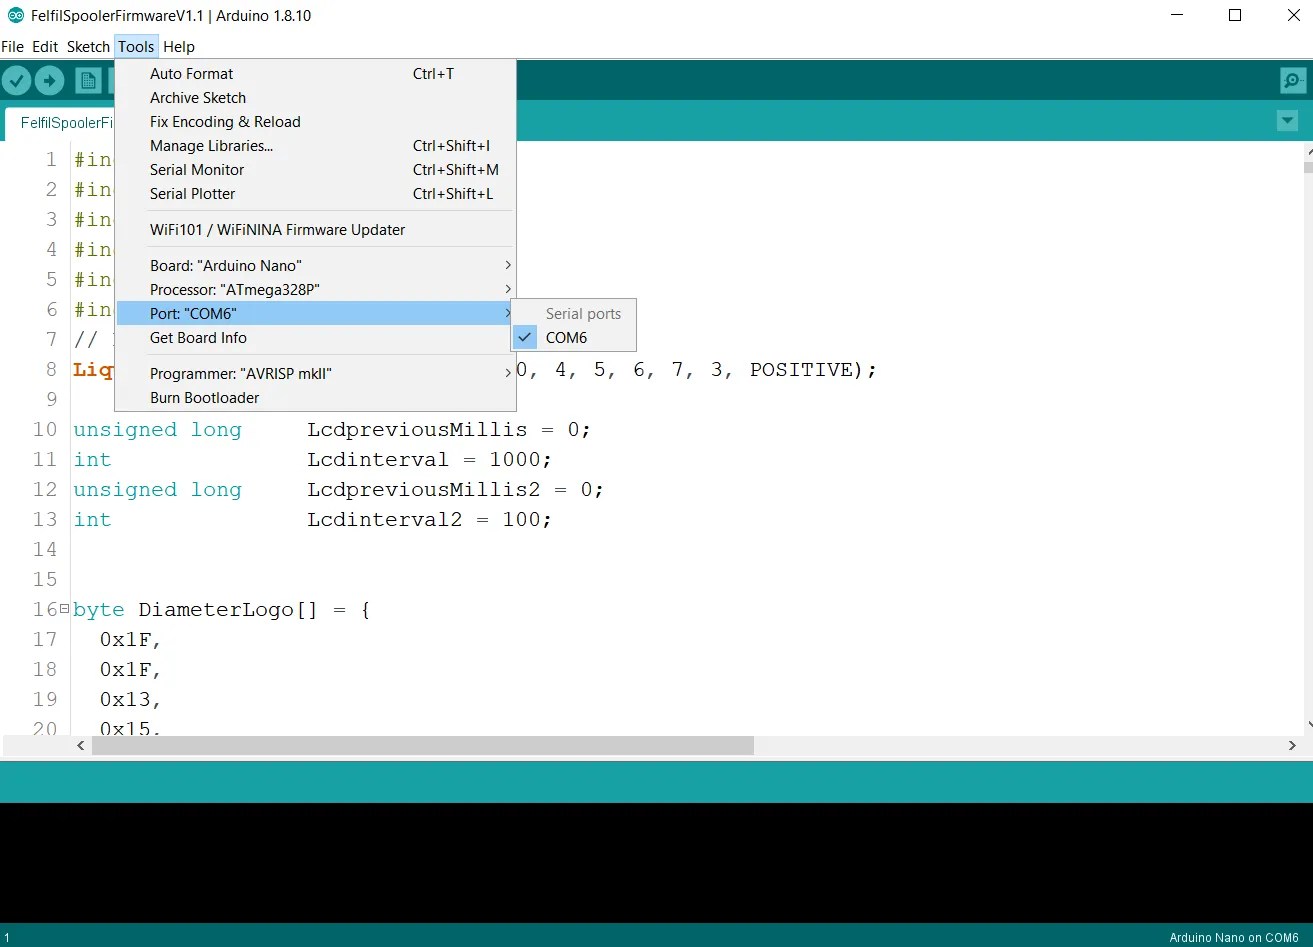Open the Serial Monitor magnifier icon
This screenshot has width=1313, height=947.
tap(1292, 81)
